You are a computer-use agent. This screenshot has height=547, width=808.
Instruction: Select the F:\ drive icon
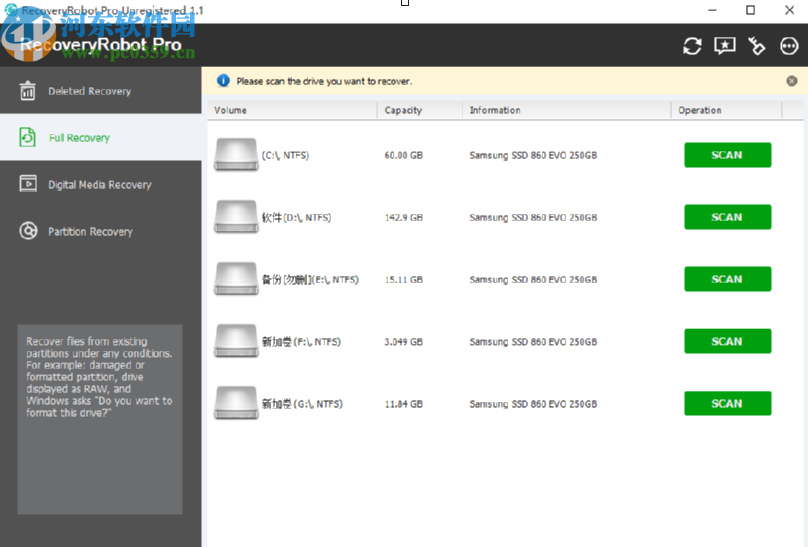236,341
